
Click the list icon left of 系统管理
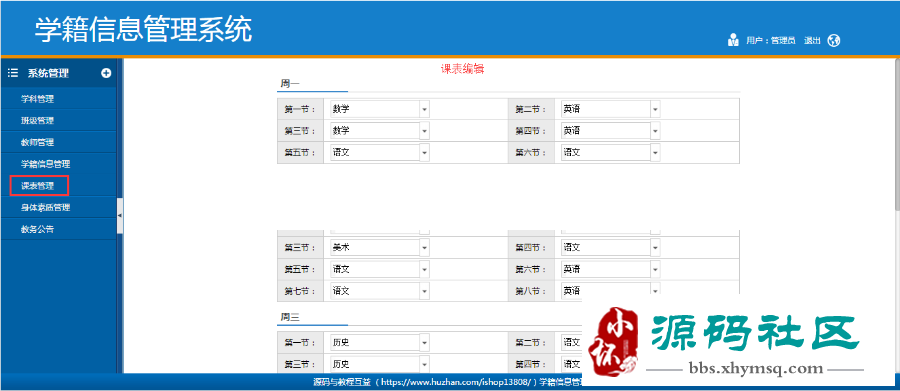click(13, 73)
